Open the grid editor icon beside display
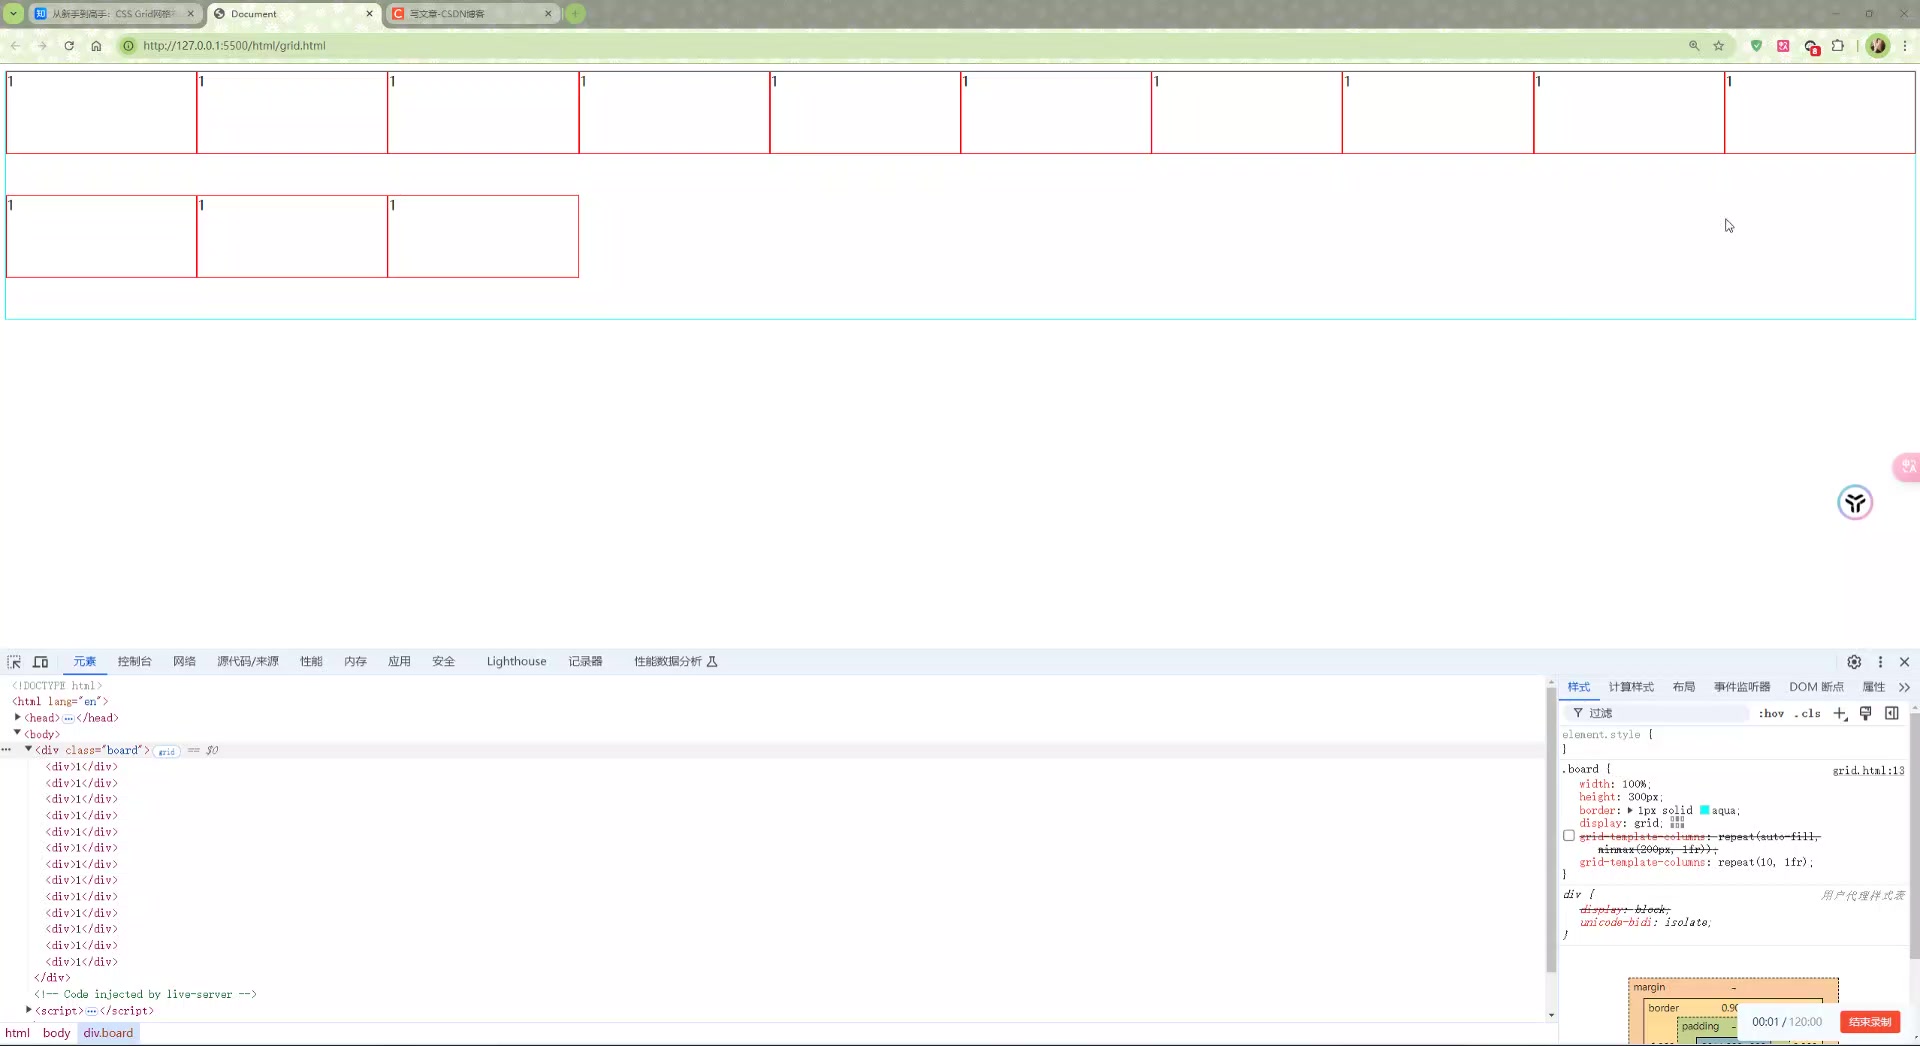The image size is (1920, 1046). pos(1677,823)
